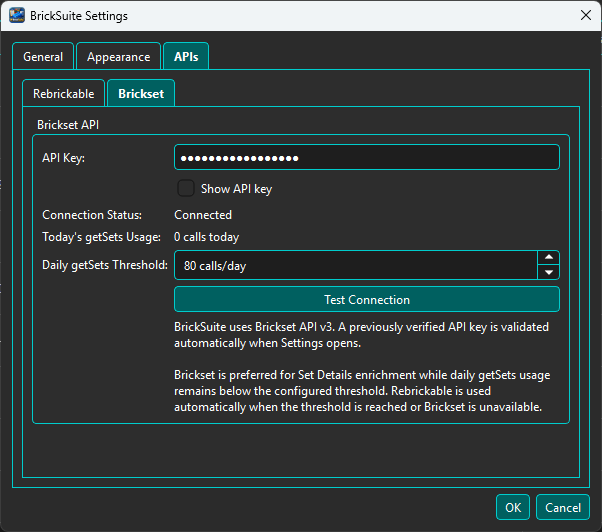Click the 'BrickSuite uses Brickset API v3' note
Image resolution: width=602 pixels, height=532 pixels.
pos(361,335)
